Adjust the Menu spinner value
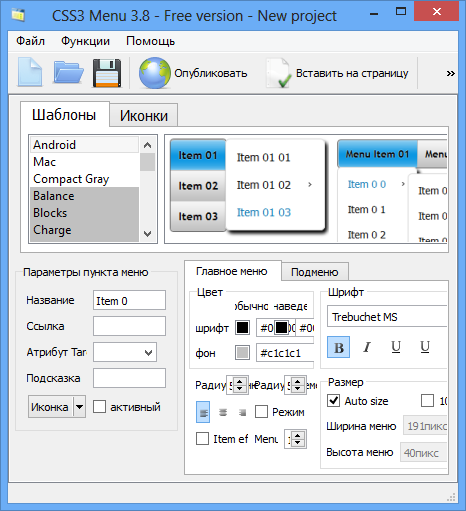The height and width of the screenshot is (511, 466). pos(297,439)
